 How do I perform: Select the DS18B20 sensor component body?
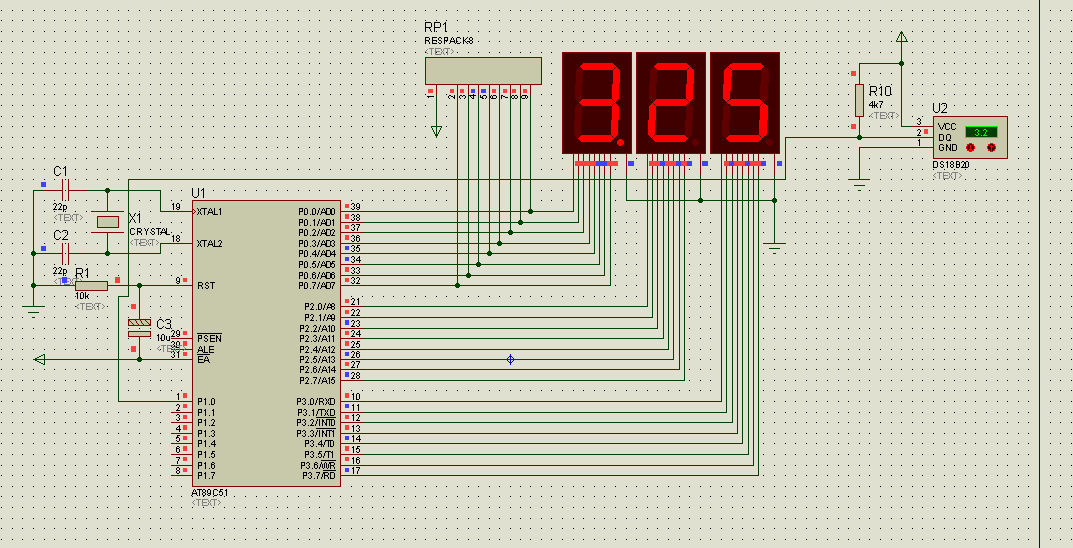(970, 138)
